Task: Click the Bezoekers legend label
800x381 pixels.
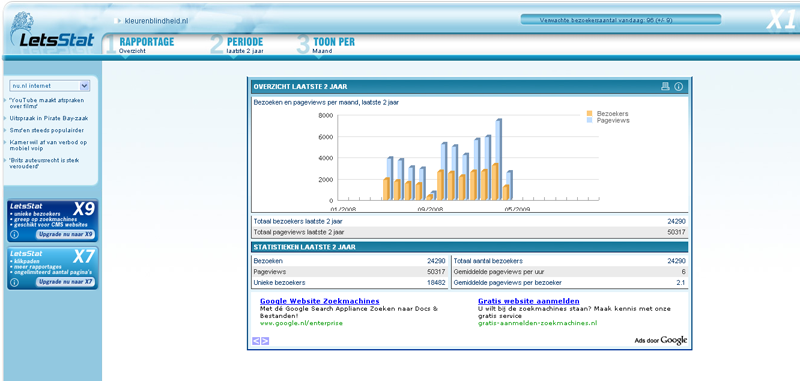Action: pos(612,114)
